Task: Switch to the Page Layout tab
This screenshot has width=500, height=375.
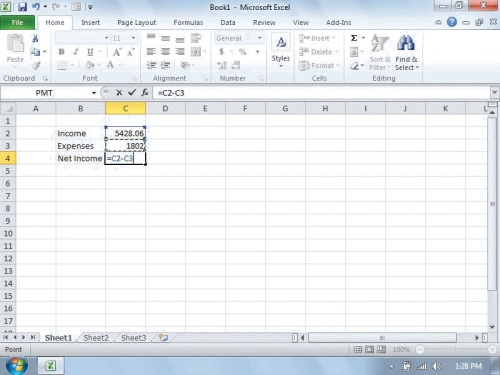Action: click(137, 23)
